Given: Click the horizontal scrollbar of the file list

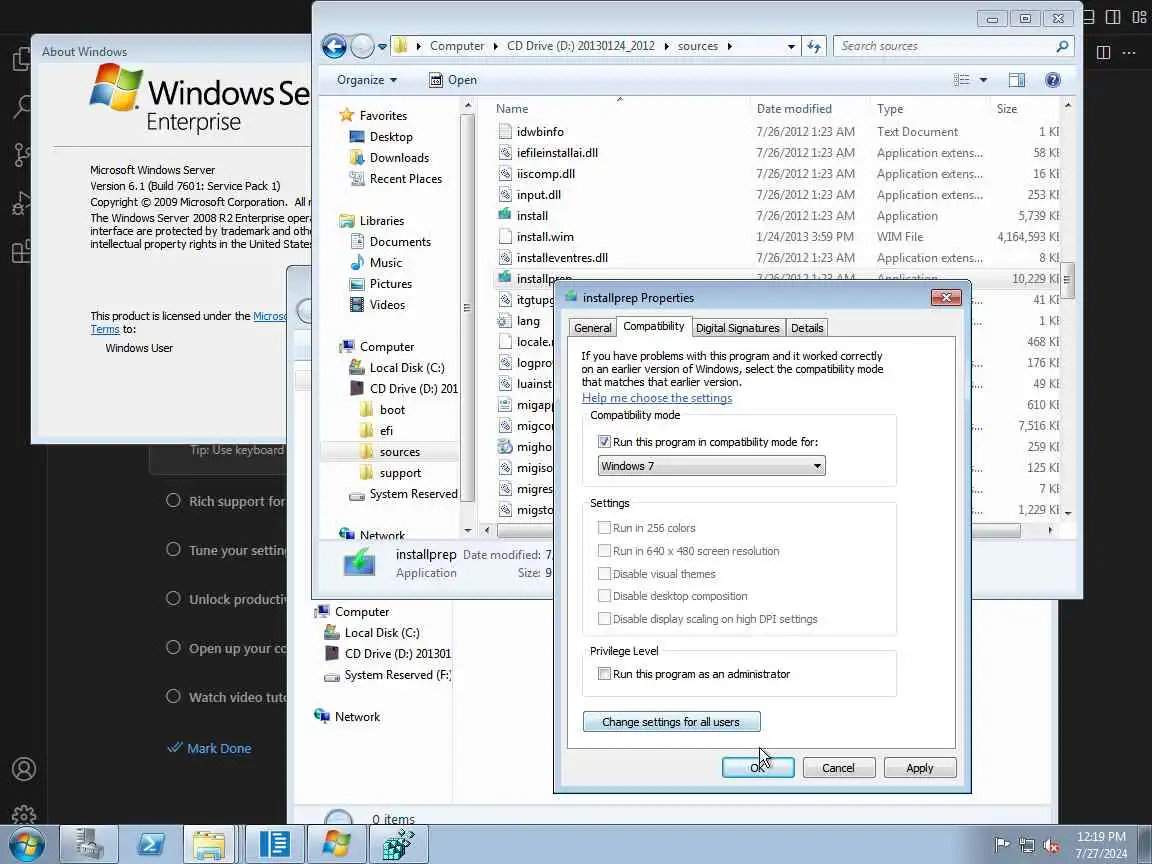Looking at the screenshot, I should click(x=768, y=530).
